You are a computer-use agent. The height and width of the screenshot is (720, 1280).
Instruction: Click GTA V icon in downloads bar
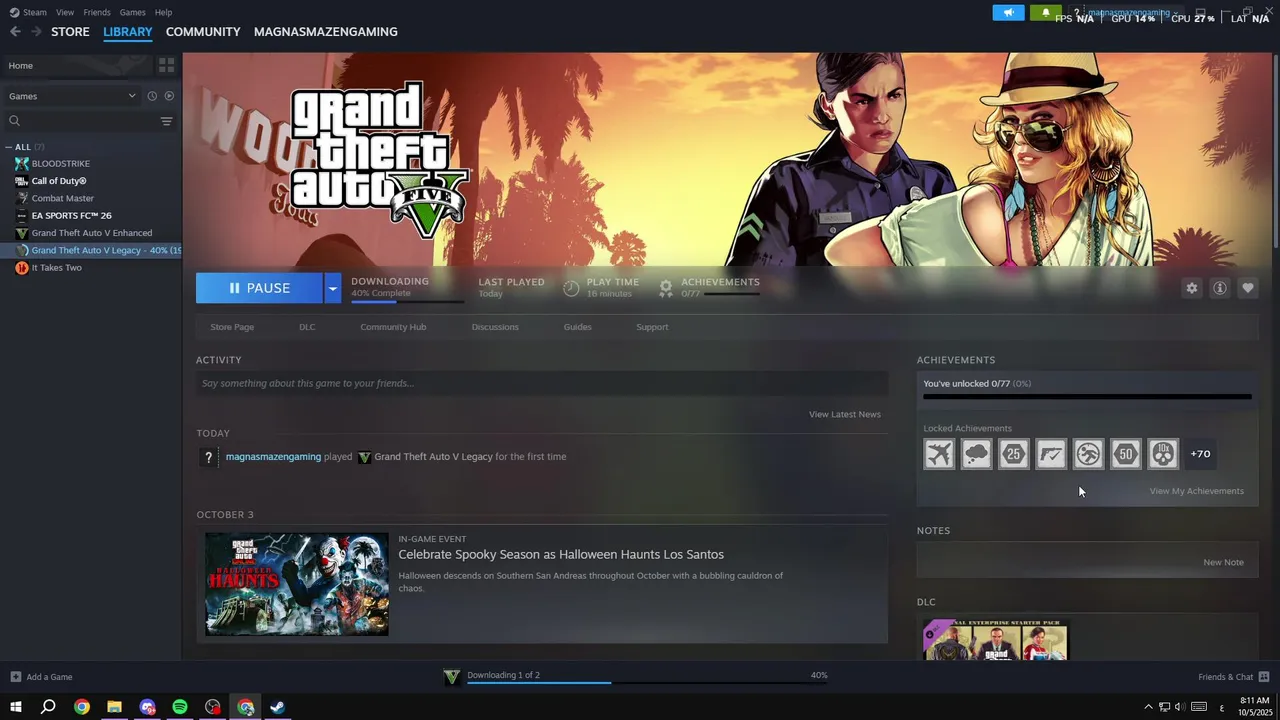click(x=452, y=677)
